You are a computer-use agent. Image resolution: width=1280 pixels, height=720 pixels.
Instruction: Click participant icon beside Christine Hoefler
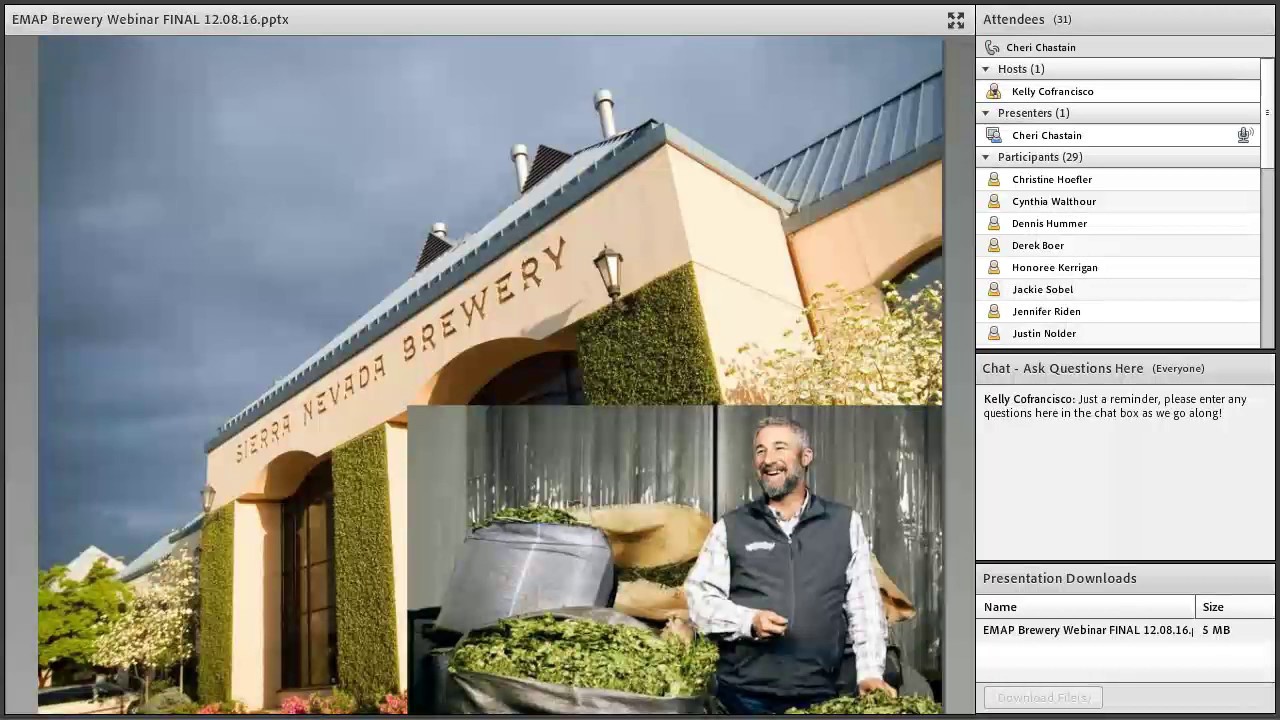coord(993,179)
